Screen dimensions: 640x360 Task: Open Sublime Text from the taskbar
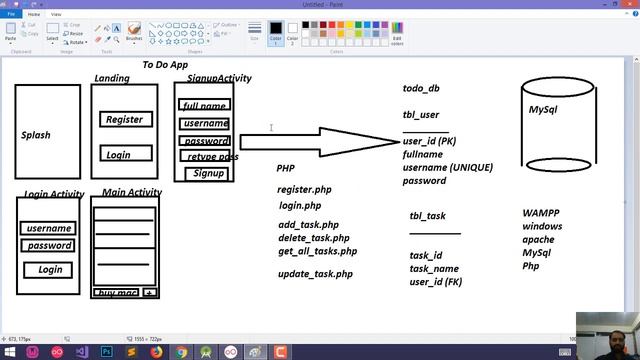(131, 352)
